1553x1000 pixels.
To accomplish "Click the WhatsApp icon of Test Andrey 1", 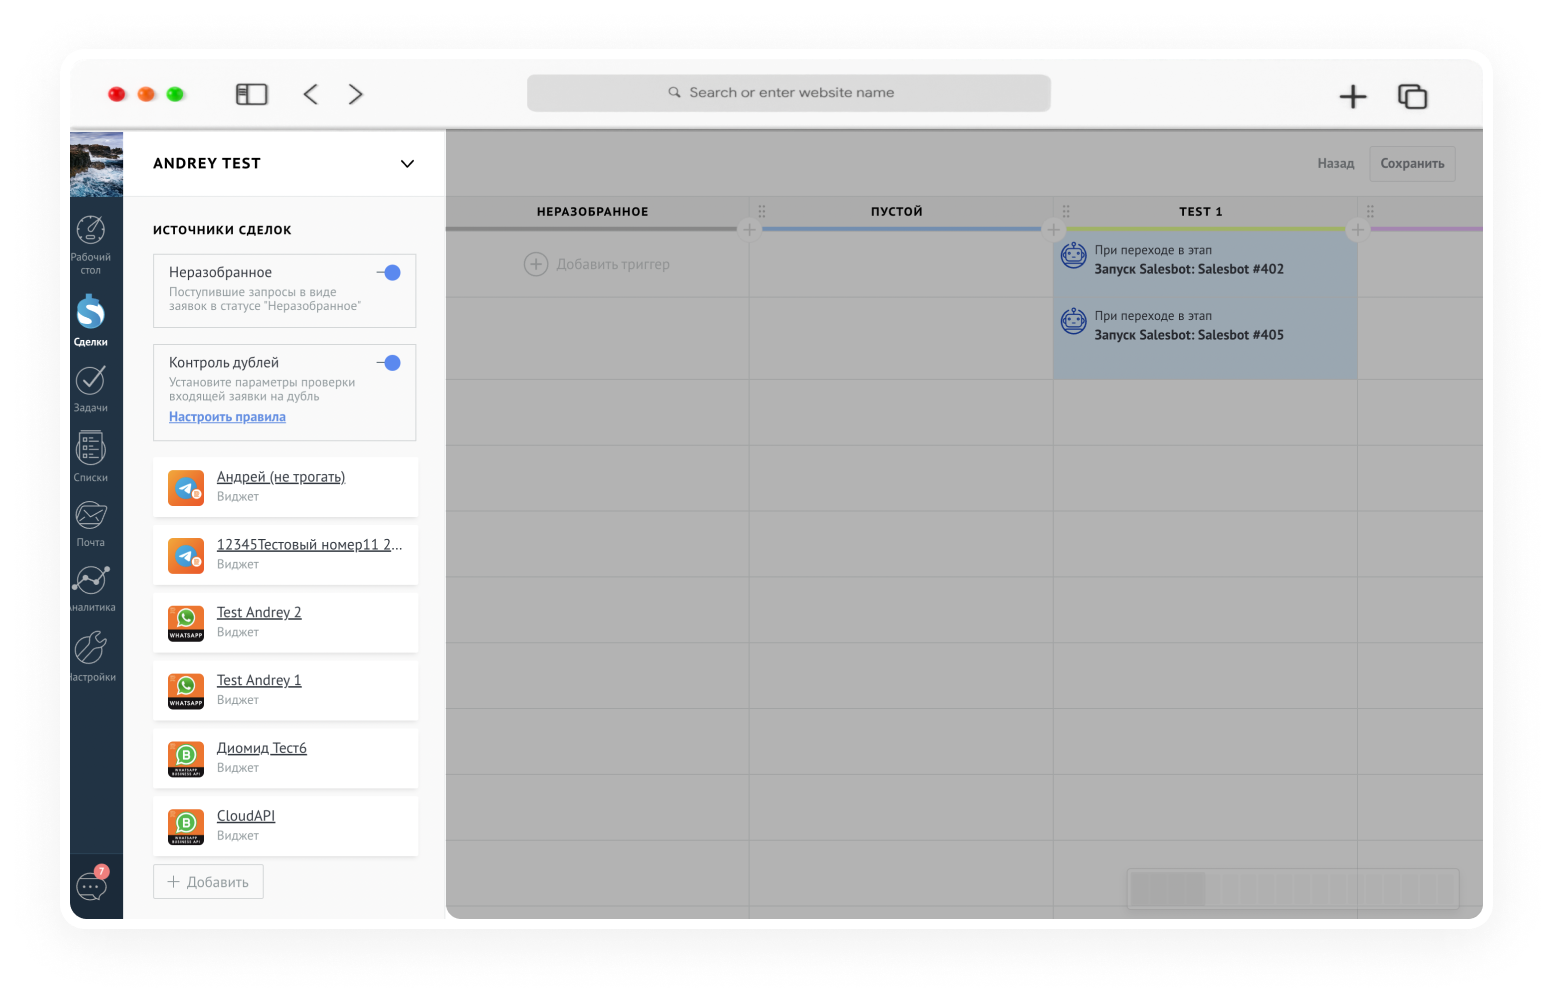I will pos(186,692).
